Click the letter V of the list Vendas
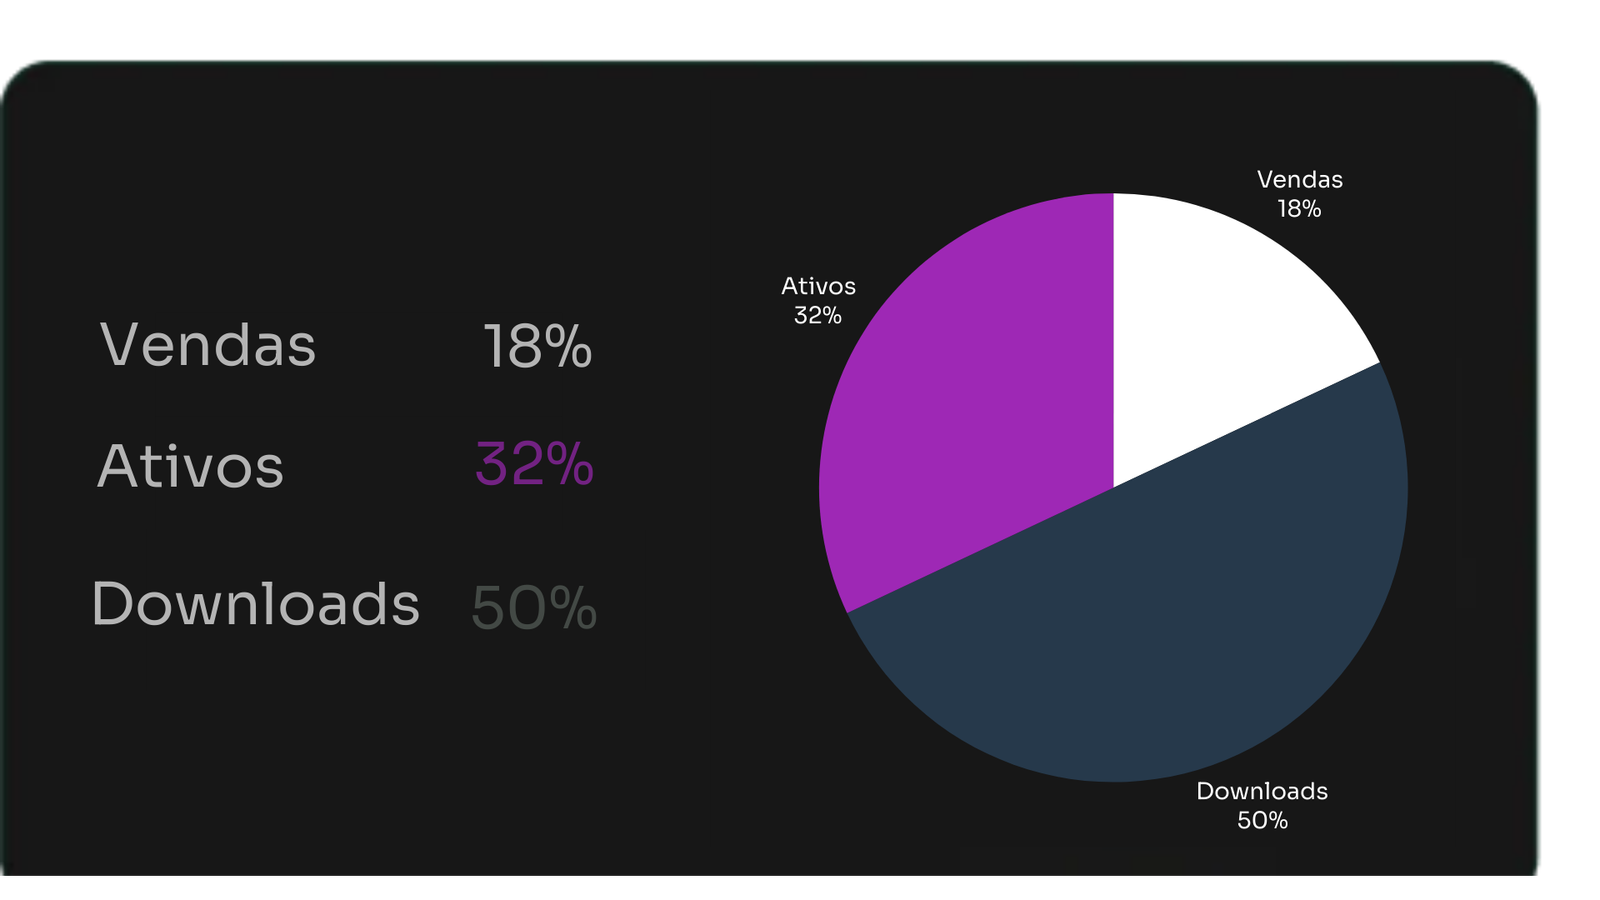The width and height of the screenshot is (1600, 900). (118, 345)
